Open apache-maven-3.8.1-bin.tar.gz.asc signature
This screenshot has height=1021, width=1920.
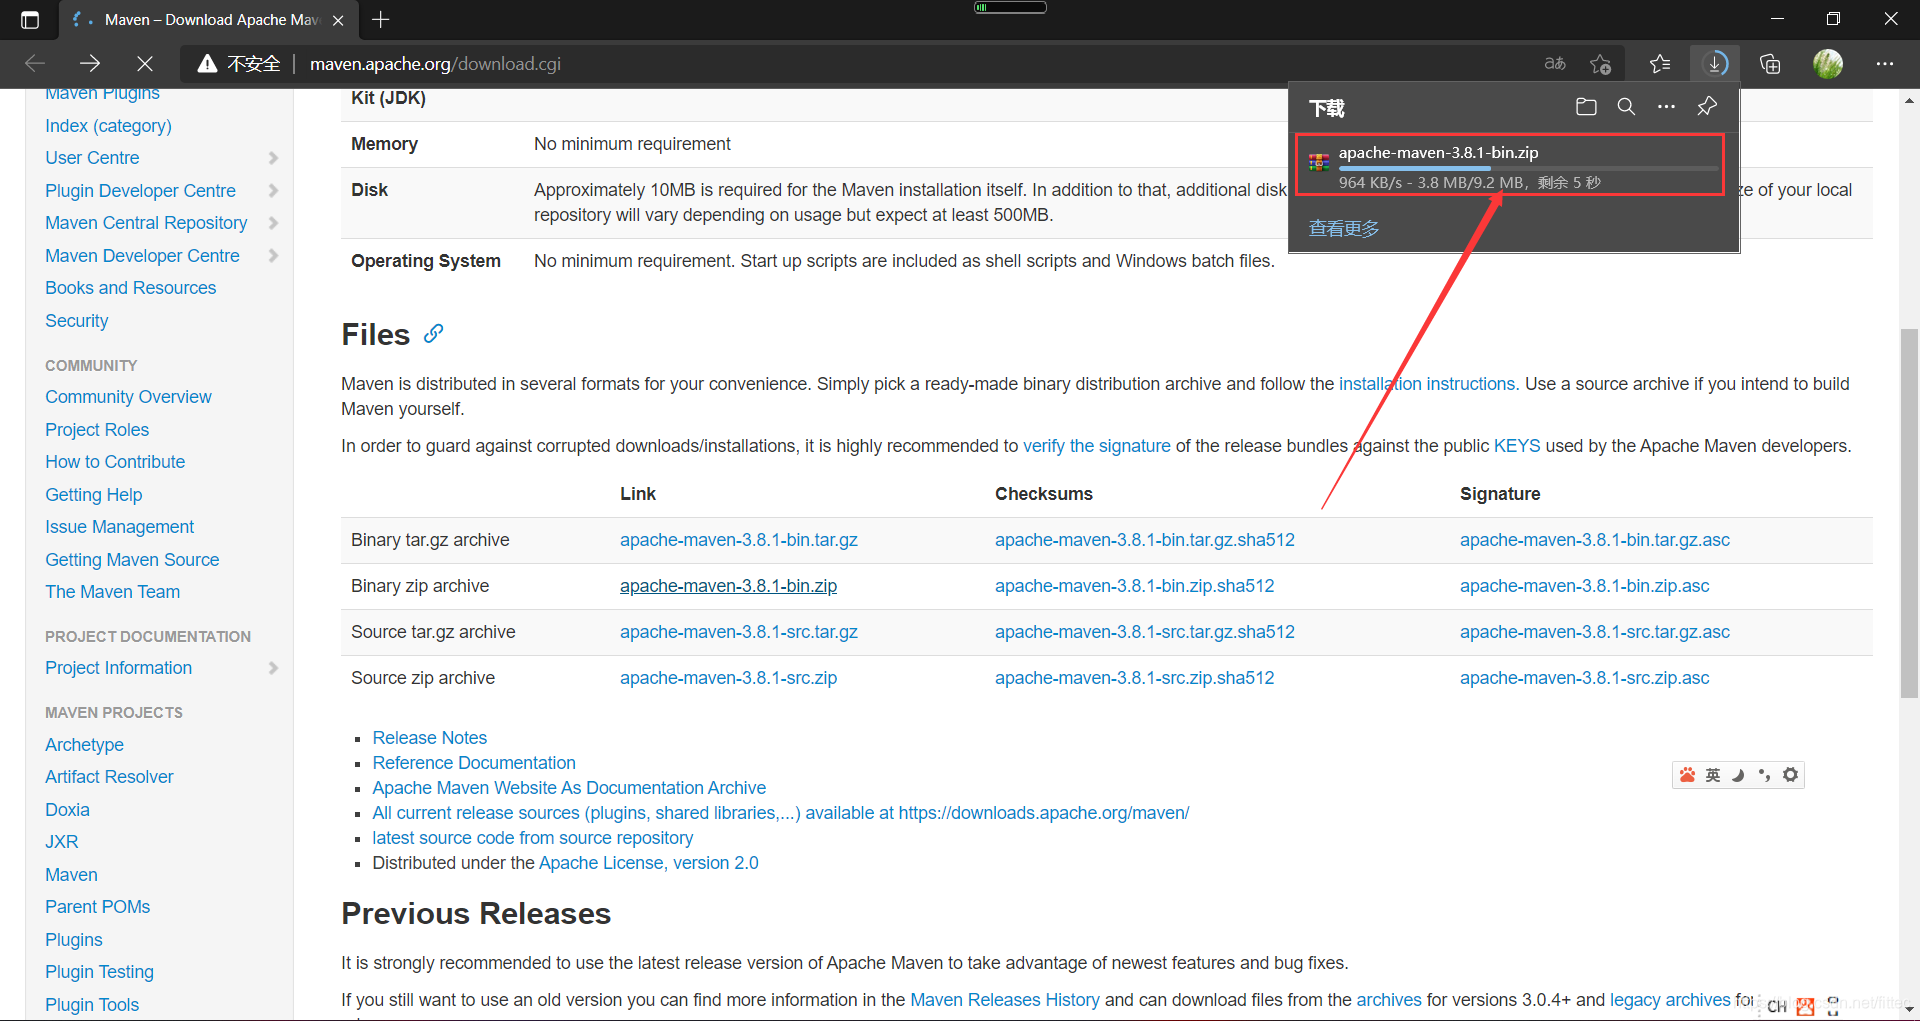pyautogui.click(x=1594, y=540)
